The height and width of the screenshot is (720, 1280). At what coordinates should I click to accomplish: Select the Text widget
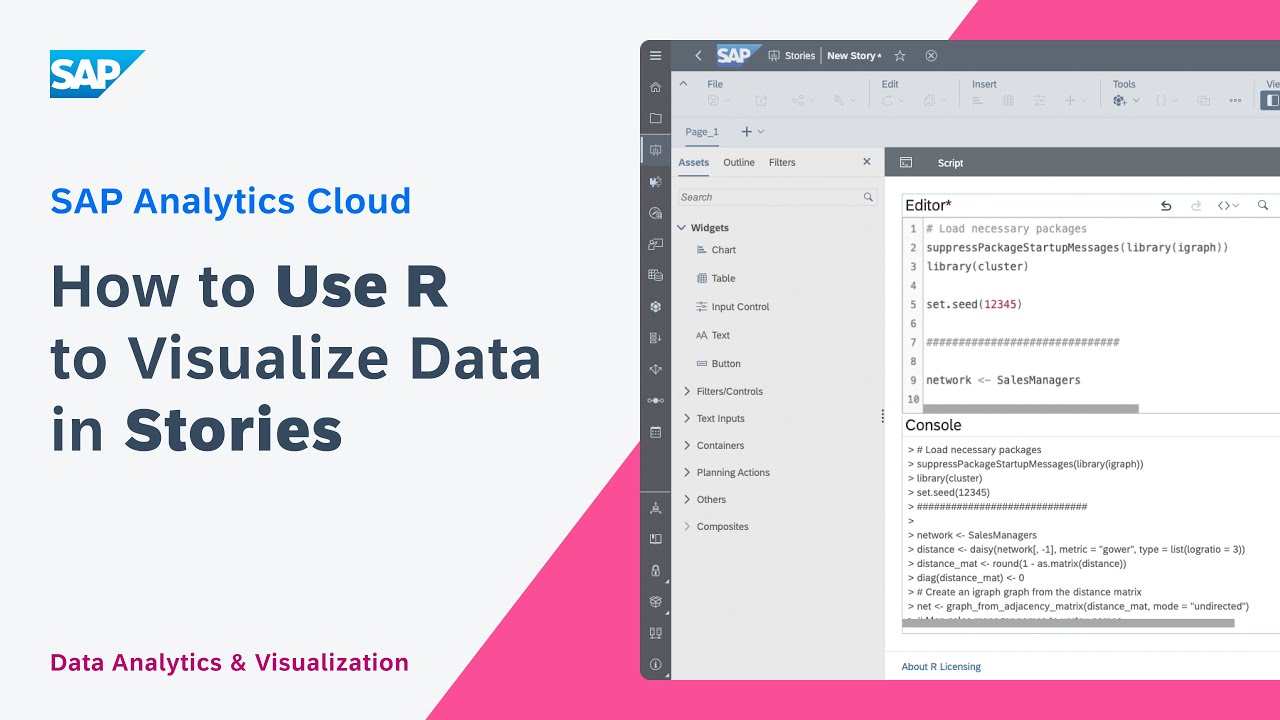[x=713, y=335]
